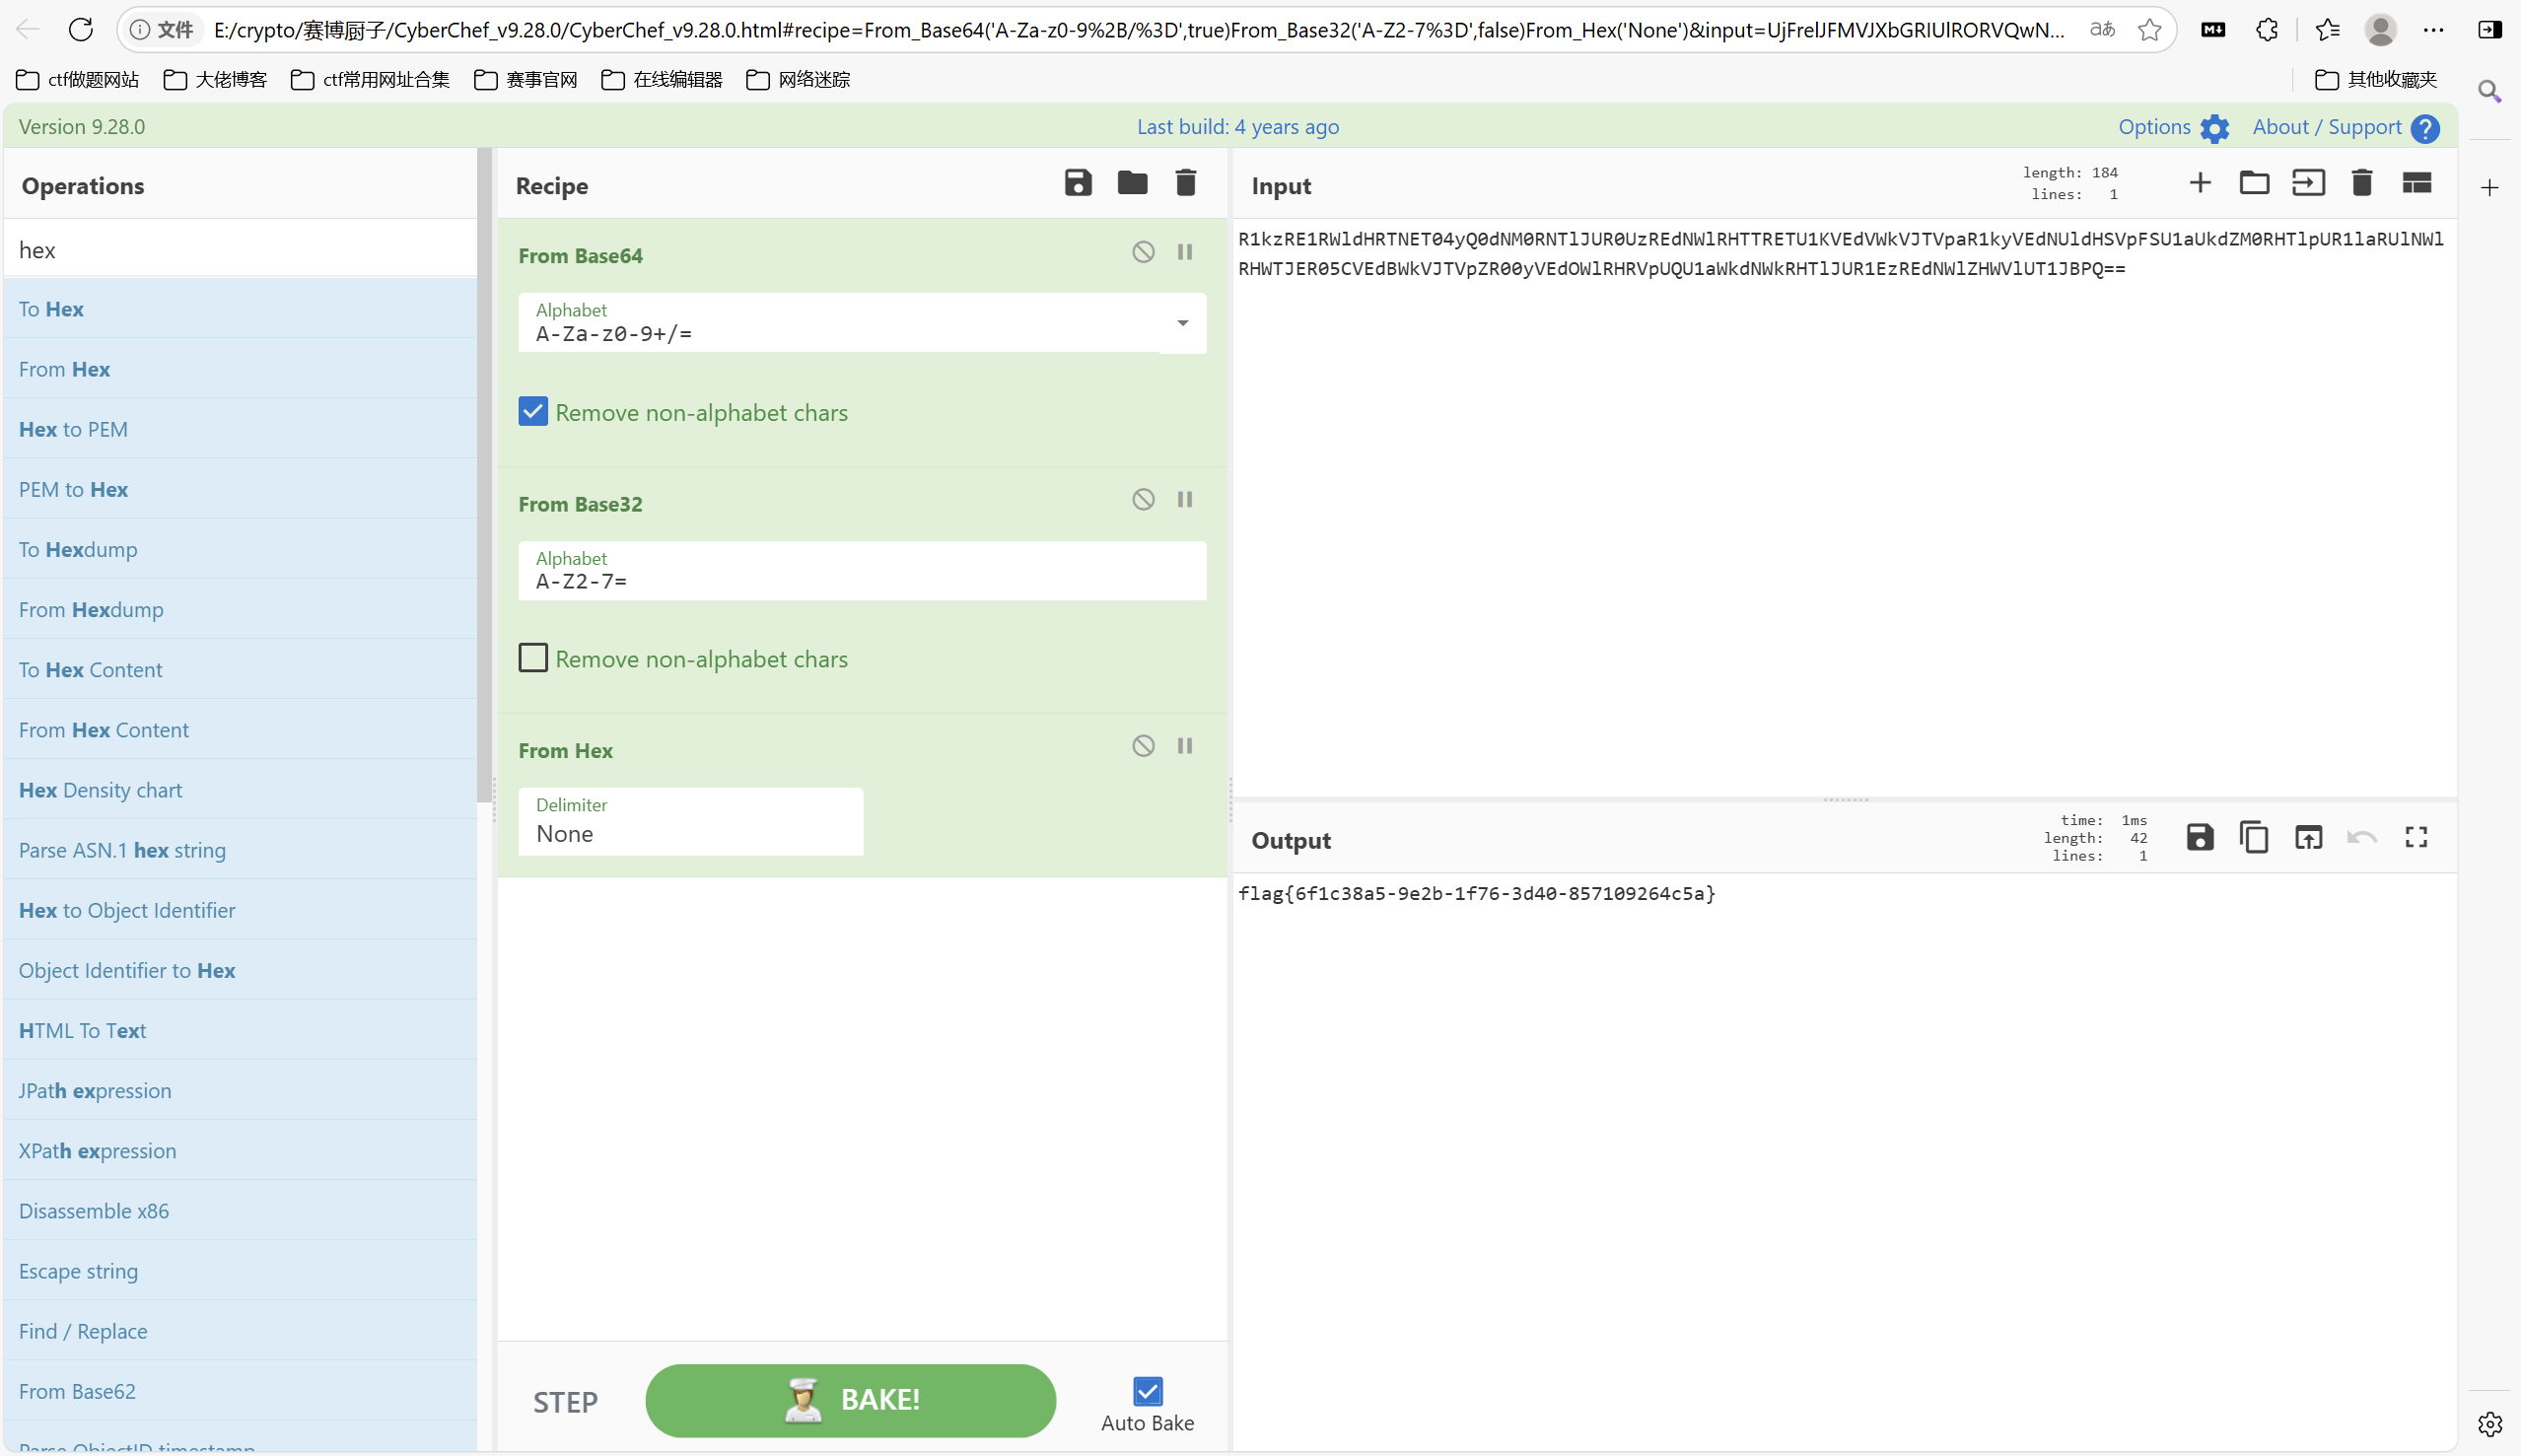Open 其他收藏夹 bookmark folder

[2376, 79]
